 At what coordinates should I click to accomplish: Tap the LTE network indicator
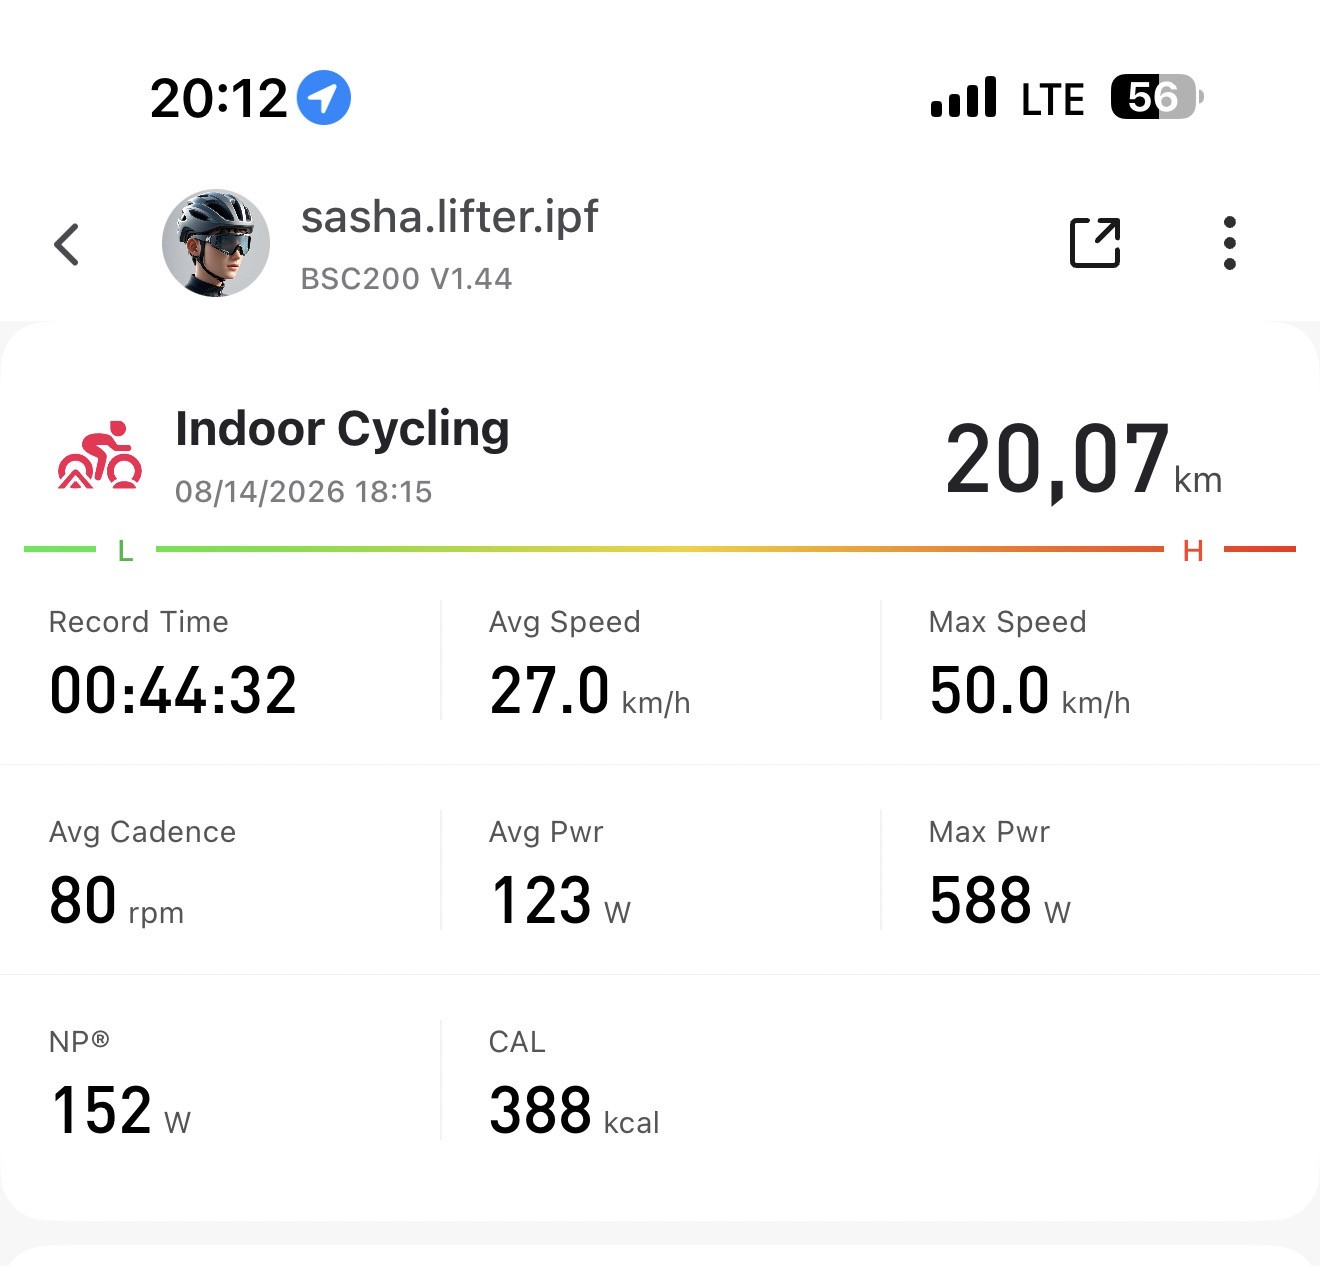[1052, 99]
